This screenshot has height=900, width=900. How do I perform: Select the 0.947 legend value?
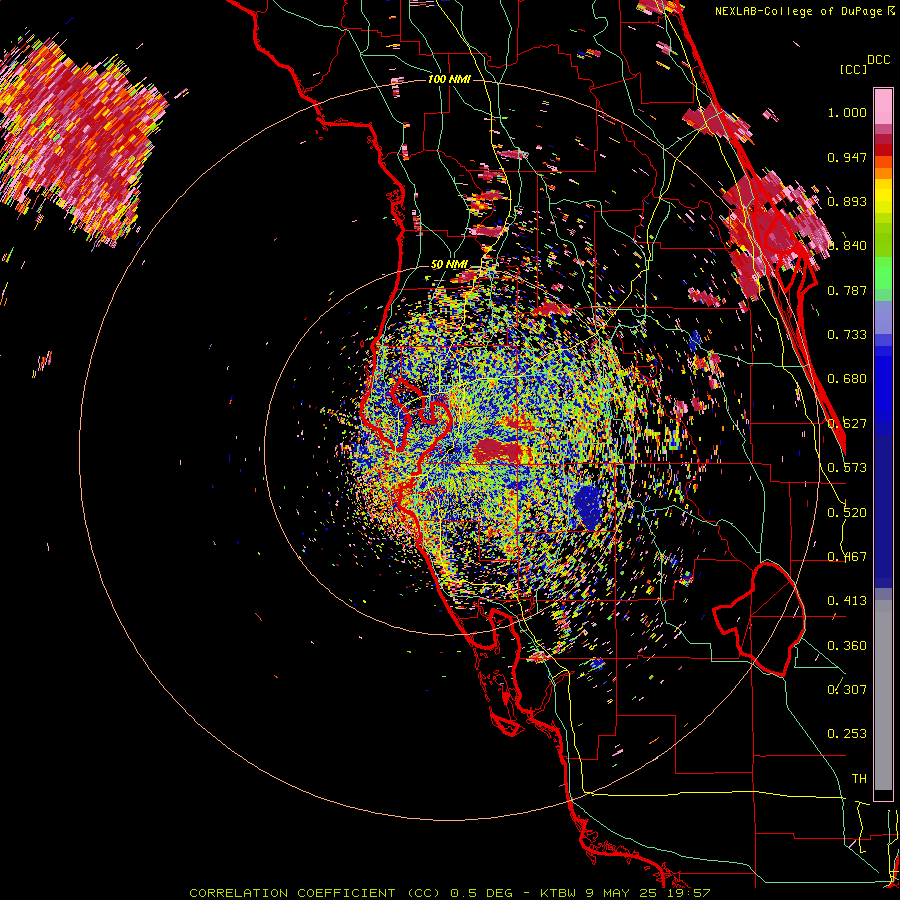click(x=847, y=157)
